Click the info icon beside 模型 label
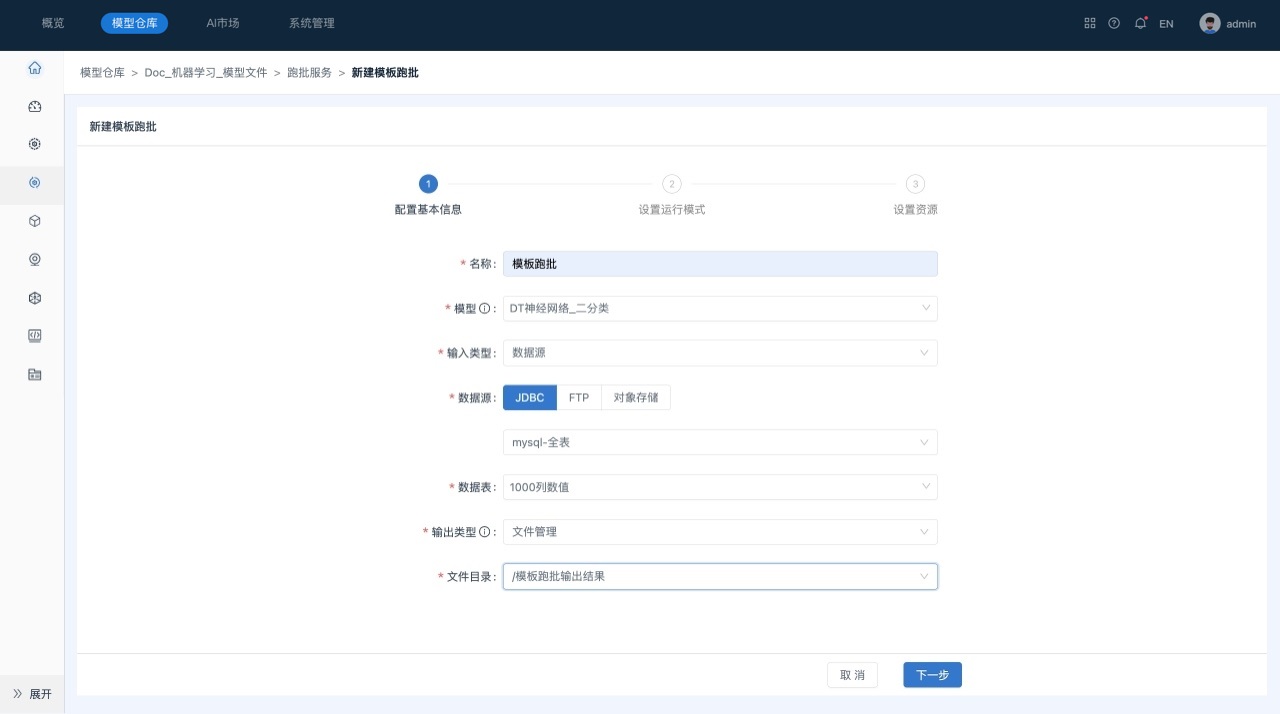1280x714 pixels. [485, 309]
